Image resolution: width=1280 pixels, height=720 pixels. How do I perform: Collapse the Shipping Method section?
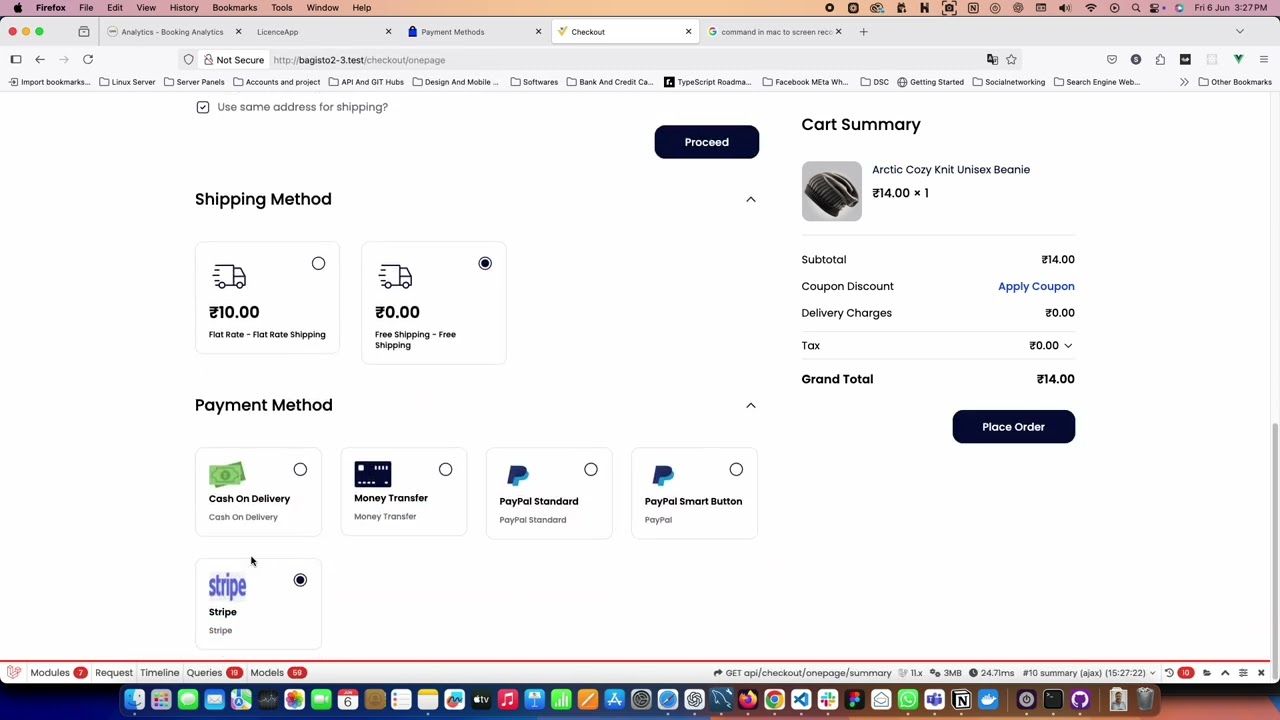[x=751, y=199]
